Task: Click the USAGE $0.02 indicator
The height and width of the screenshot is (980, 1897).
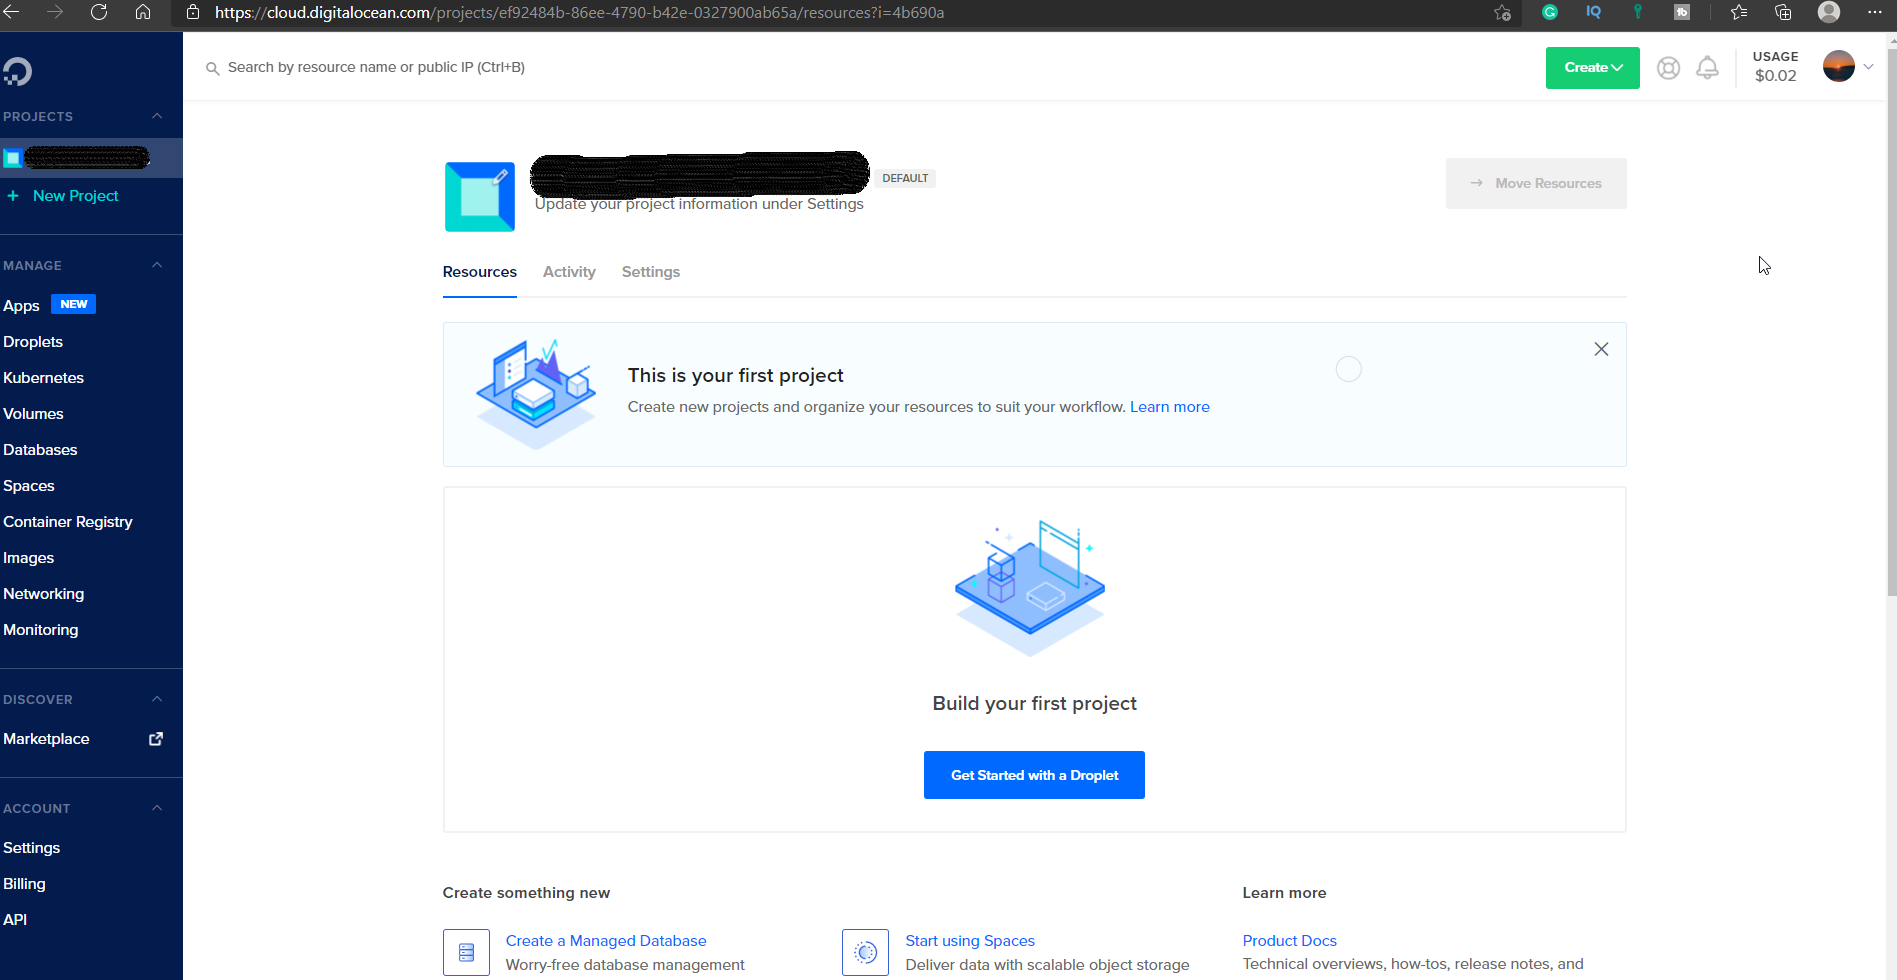Action: pos(1775,67)
